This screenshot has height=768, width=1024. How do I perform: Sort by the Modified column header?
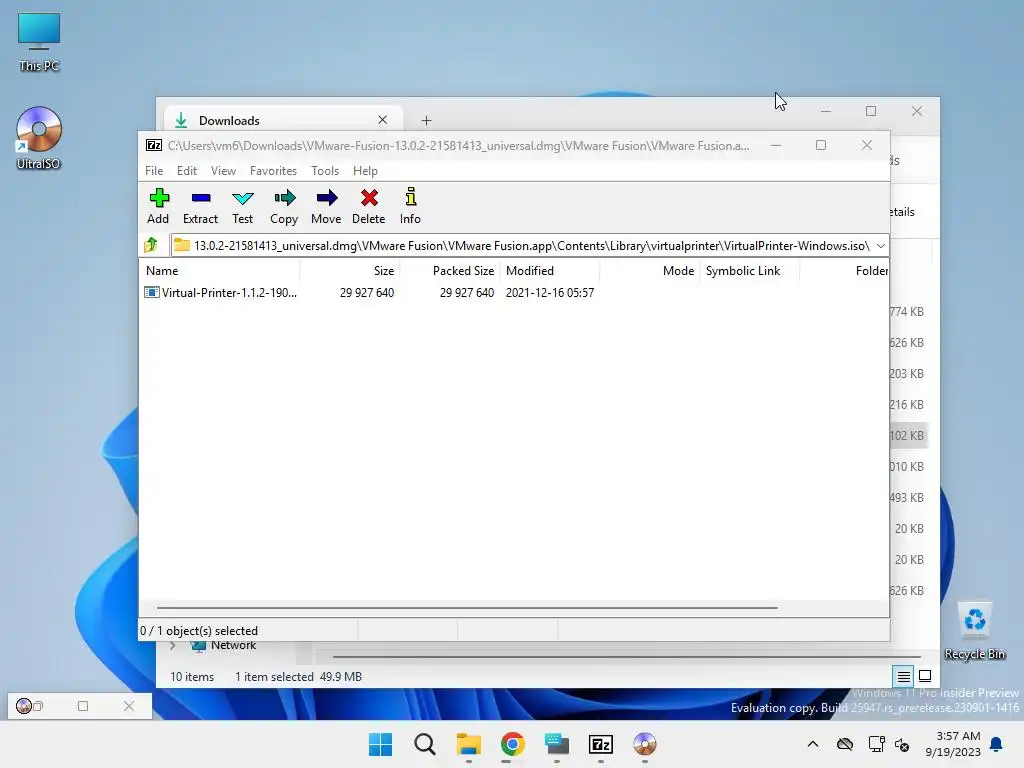tap(550, 270)
